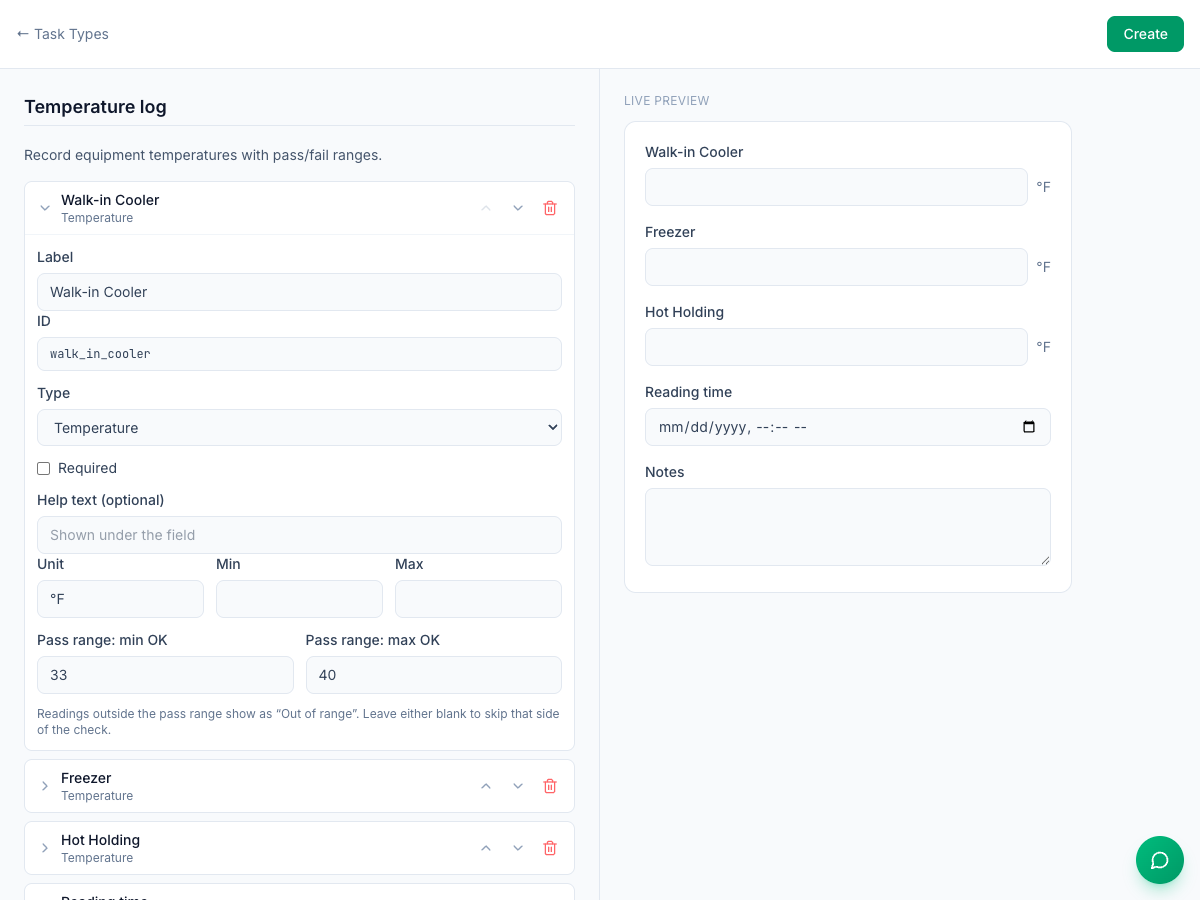The height and width of the screenshot is (900, 1200).
Task: Open the chat support bubble
Action: (1160, 860)
